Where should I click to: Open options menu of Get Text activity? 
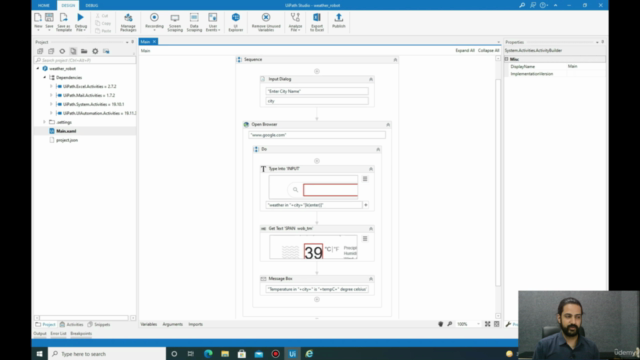pyautogui.click(x=365, y=238)
